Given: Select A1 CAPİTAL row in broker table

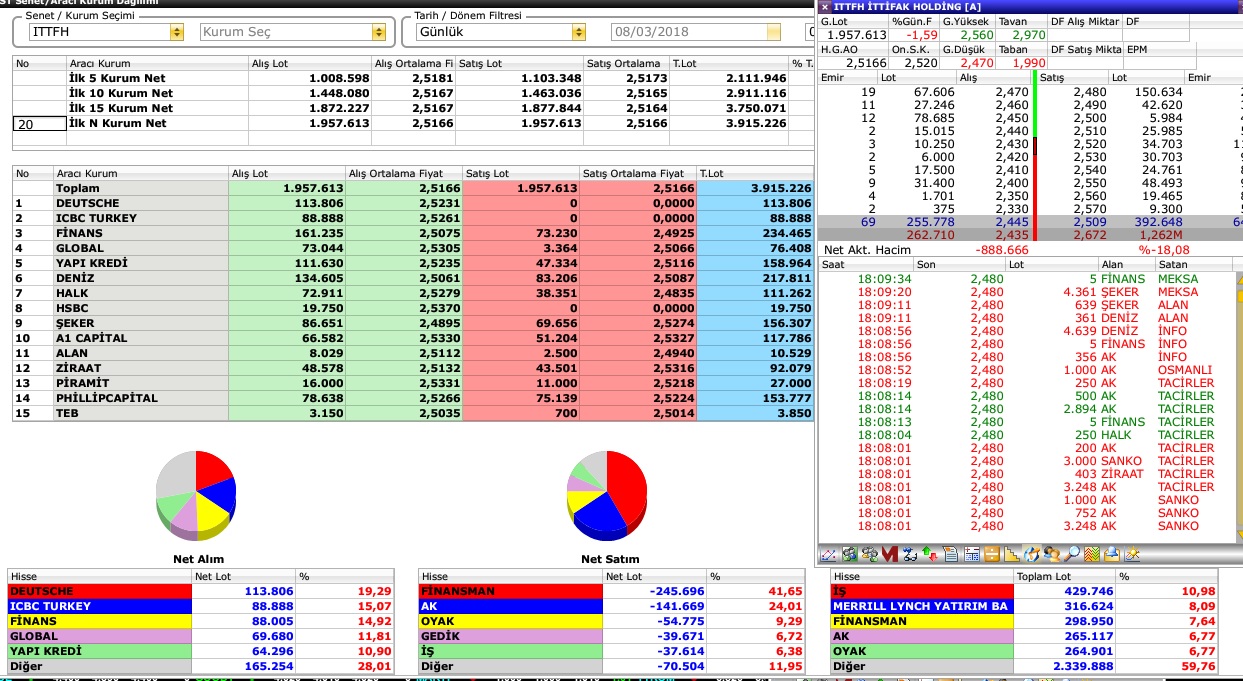Looking at the screenshot, I should point(413,338).
